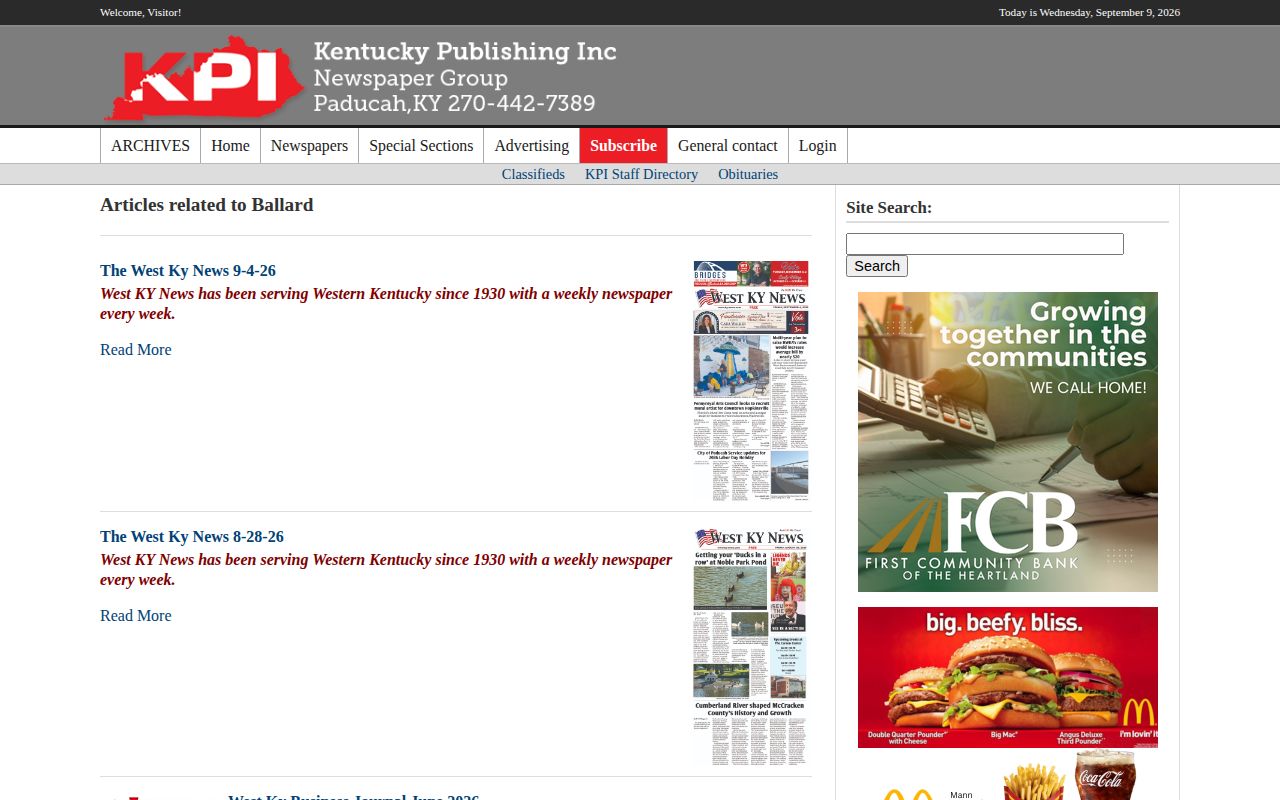
Task: Open The West Ky News 9-4-26 article
Action: point(188,271)
